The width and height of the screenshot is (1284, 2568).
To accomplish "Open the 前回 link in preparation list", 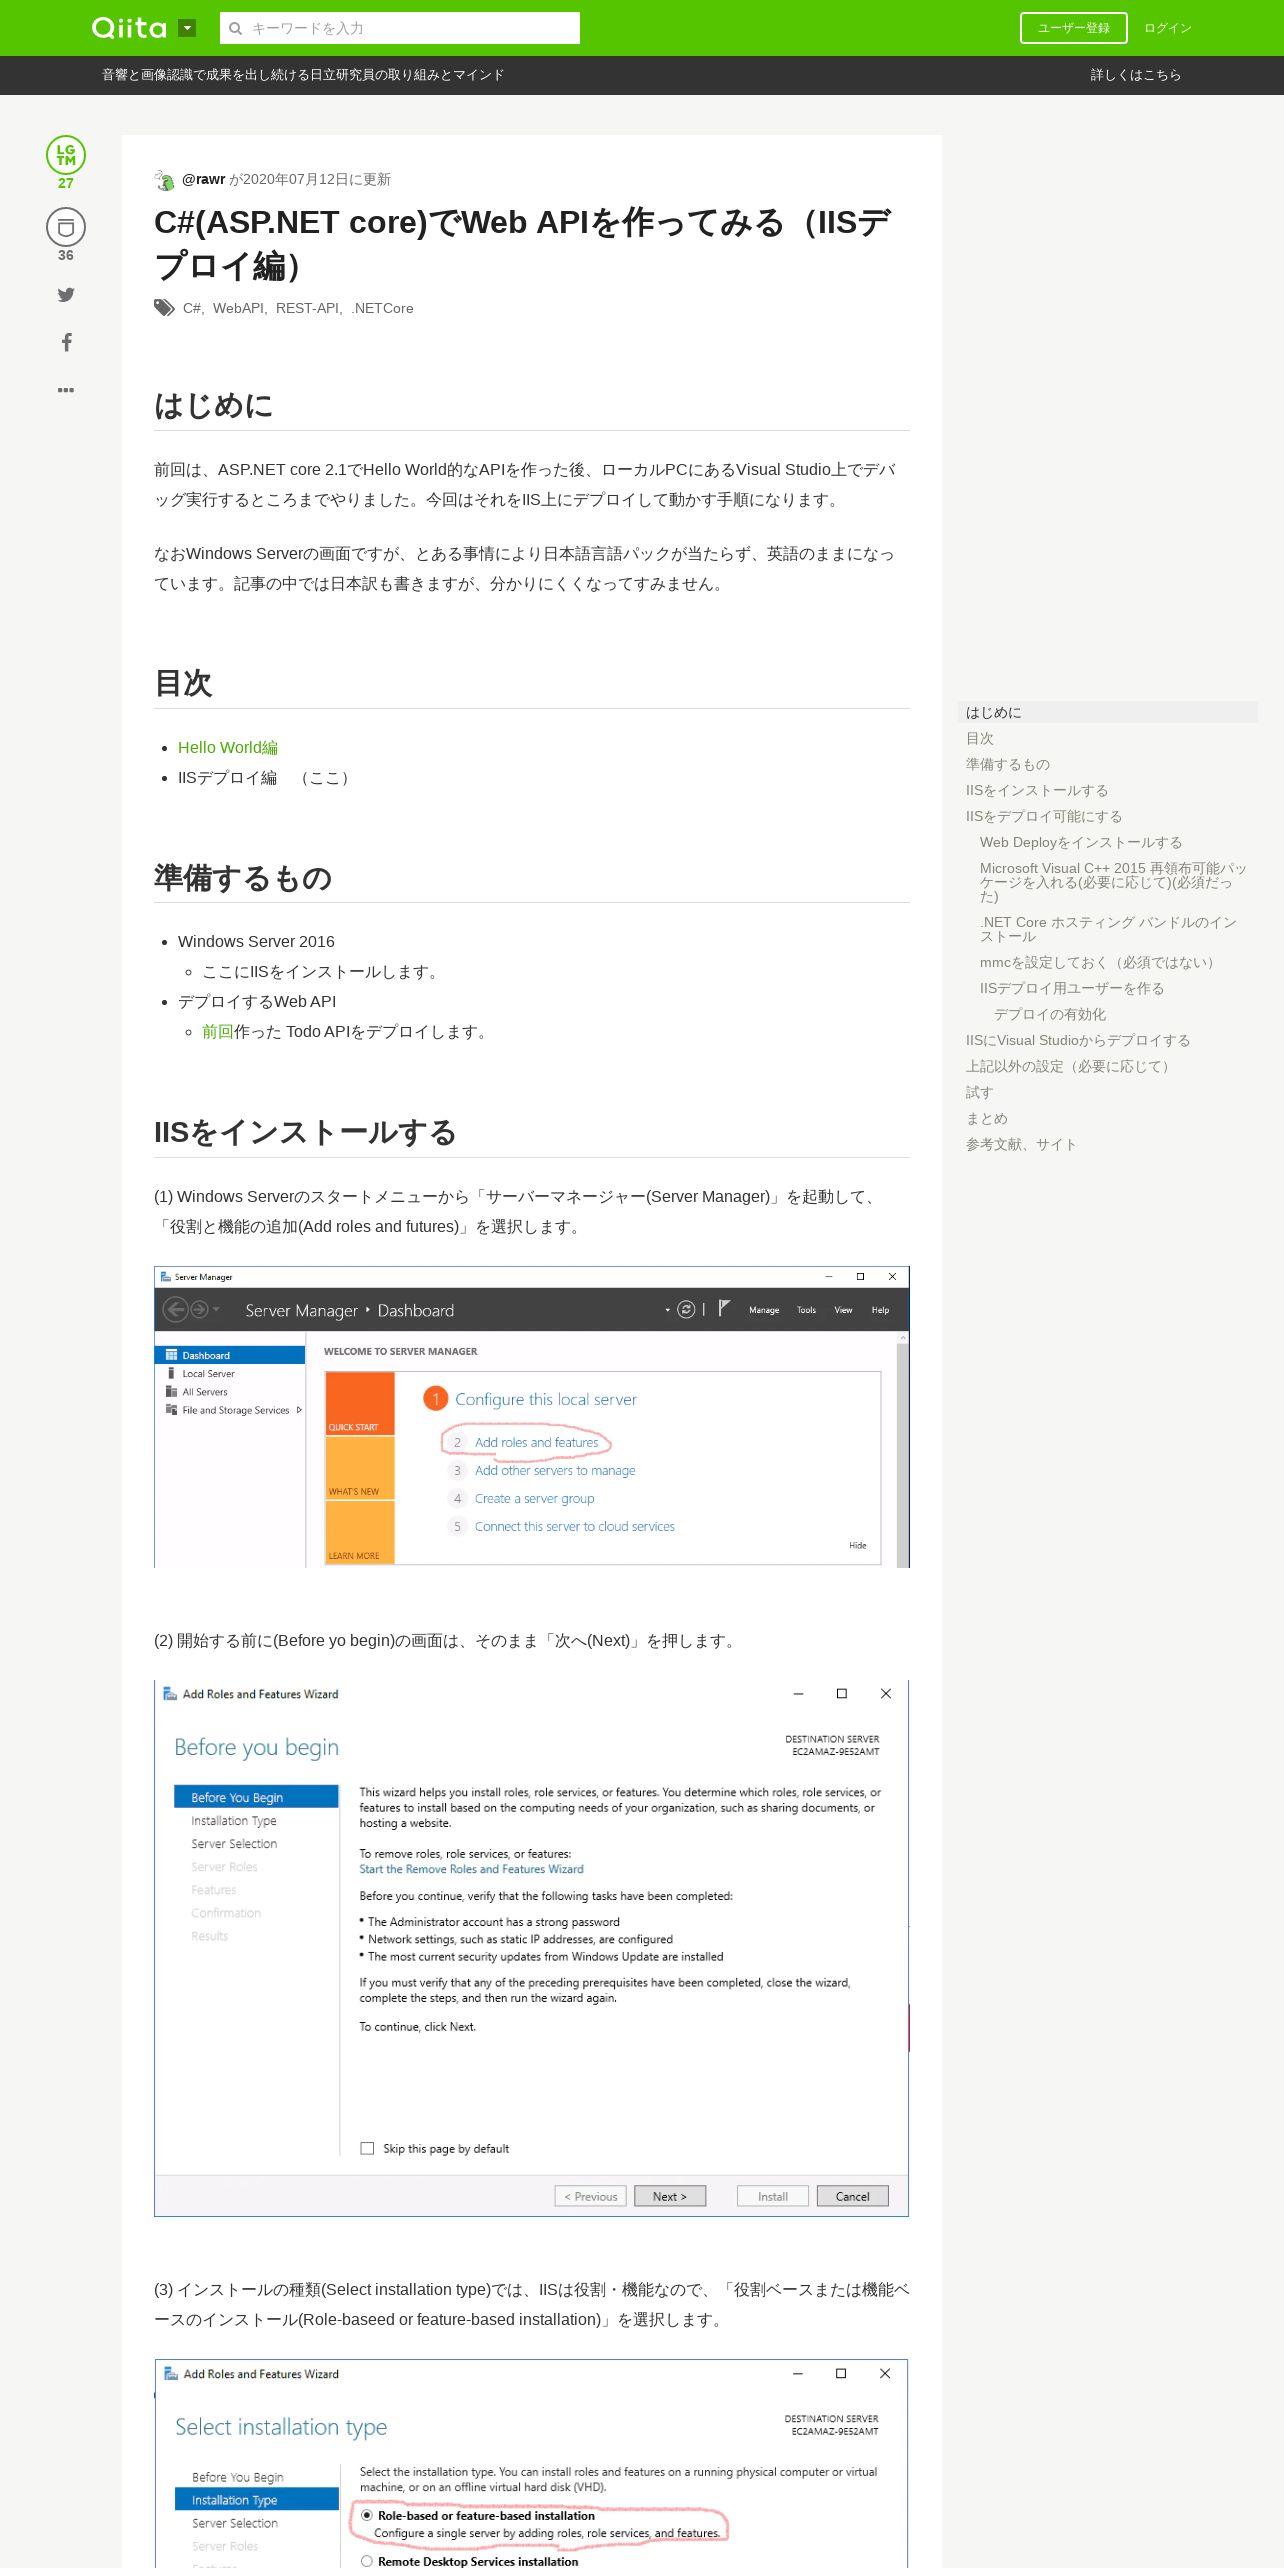I will tap(218, 1031).
